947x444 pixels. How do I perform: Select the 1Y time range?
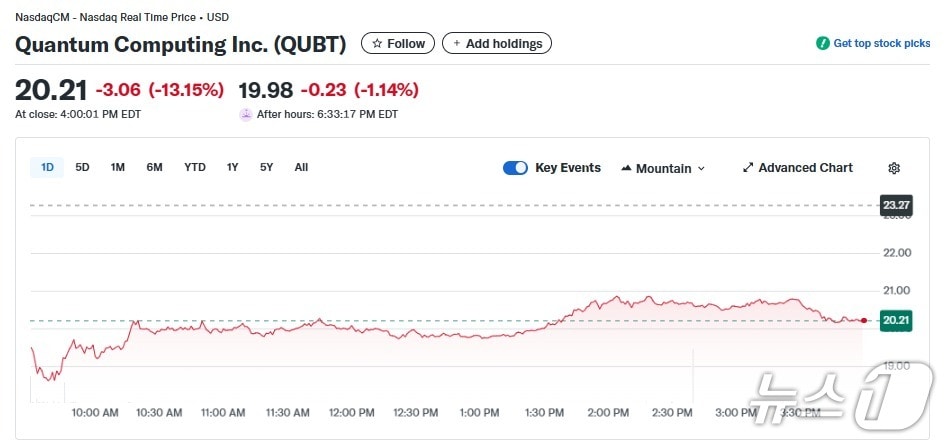232,167
